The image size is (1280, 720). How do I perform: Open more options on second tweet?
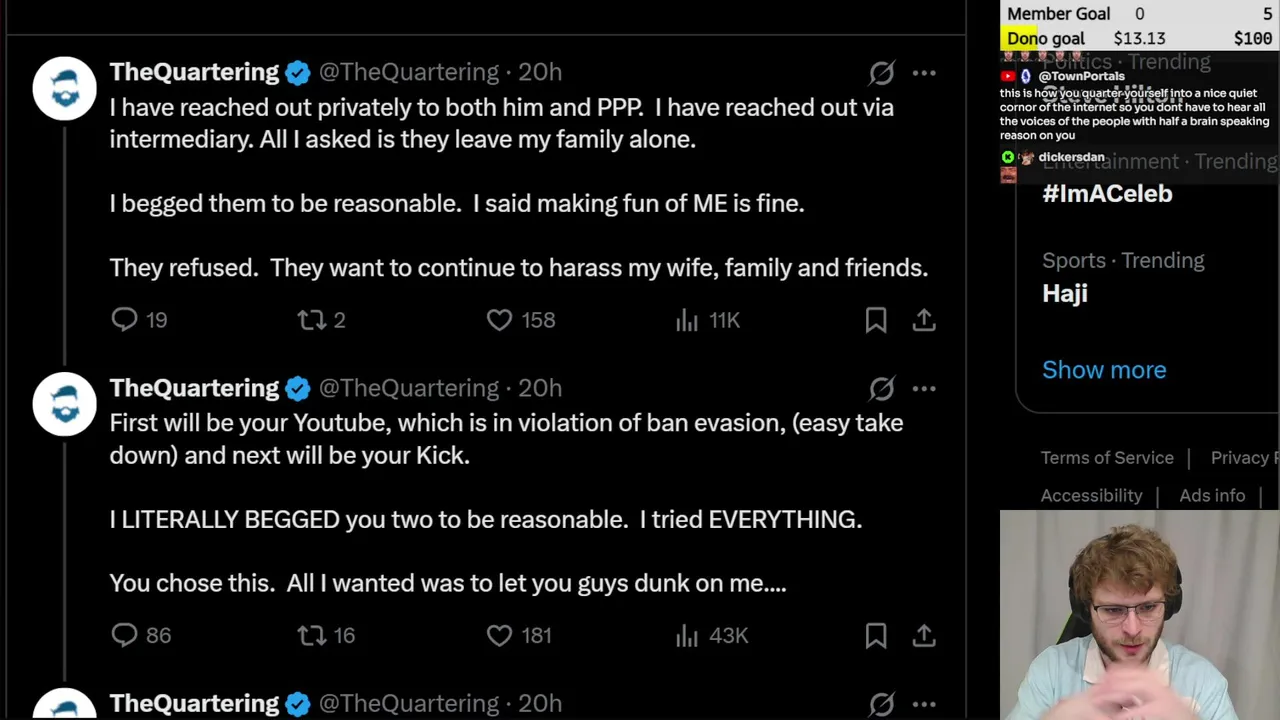pyautogui.click(x=924, y=388)
